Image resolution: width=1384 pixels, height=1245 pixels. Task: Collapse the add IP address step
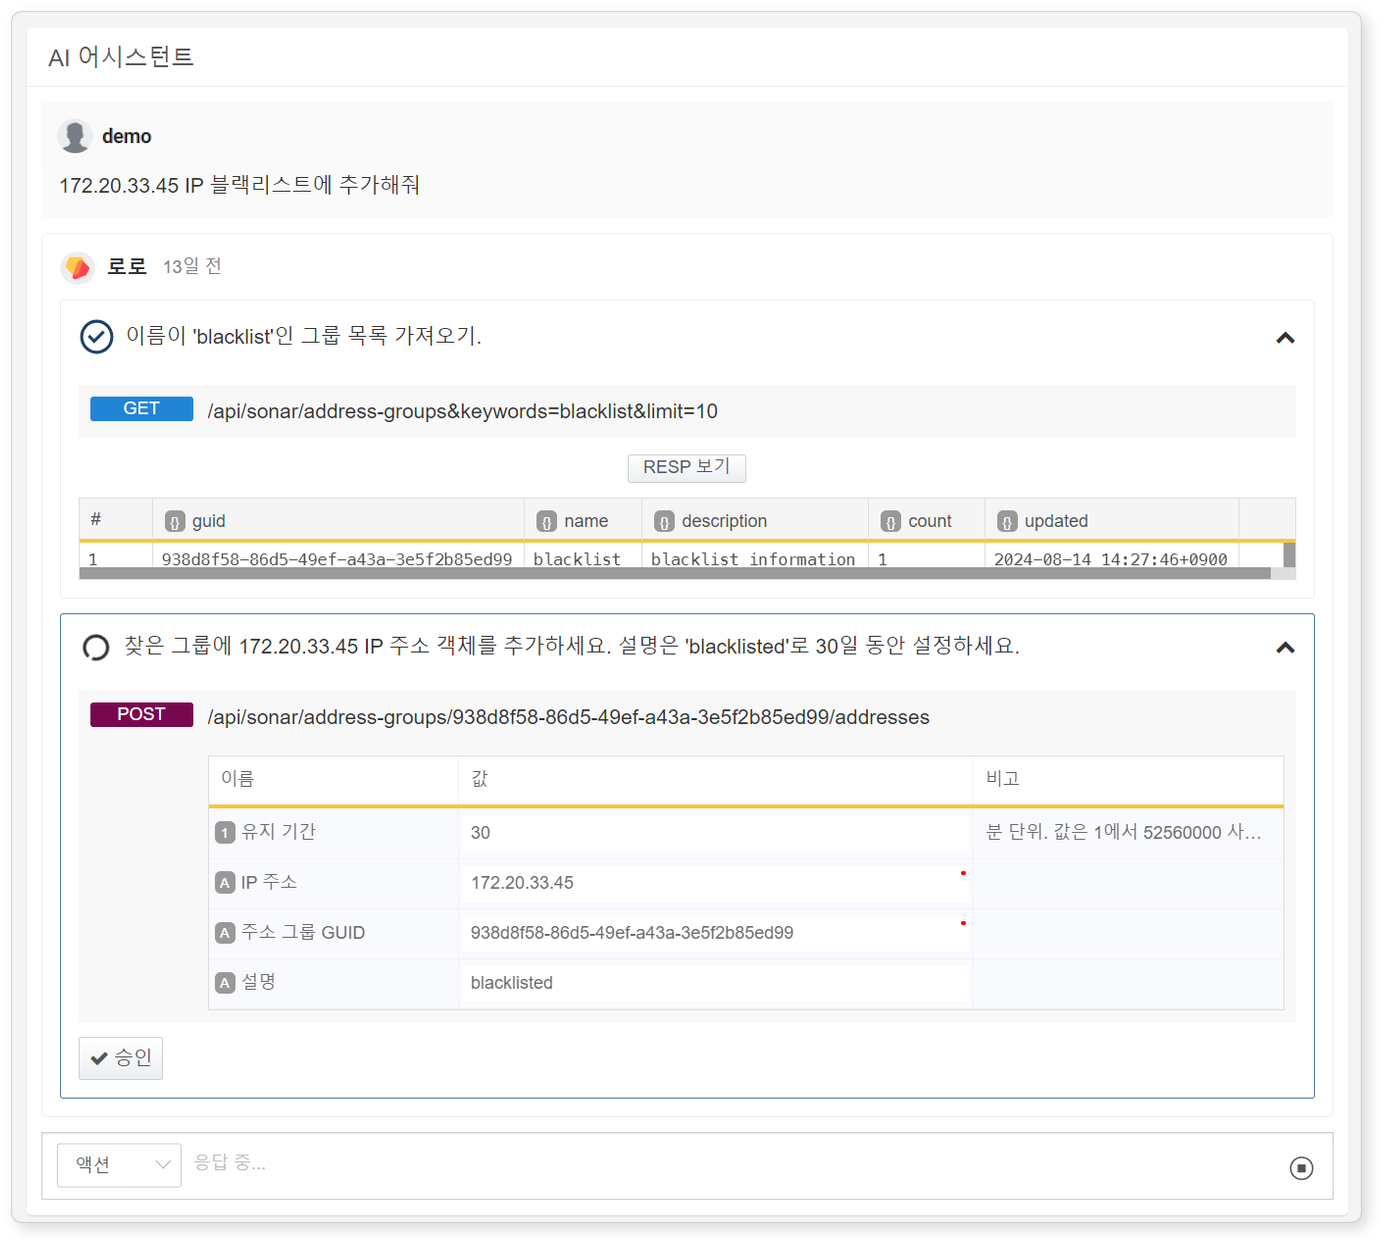coord(1285,648)
